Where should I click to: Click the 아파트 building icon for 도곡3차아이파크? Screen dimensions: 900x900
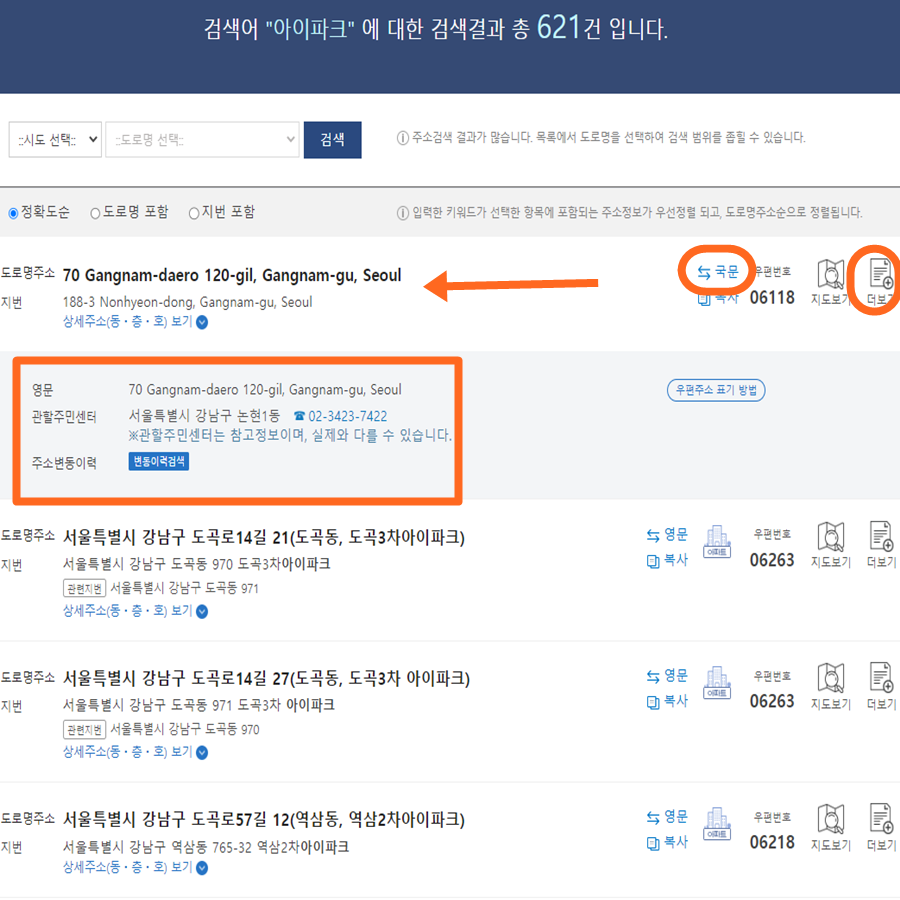[718, 543]
